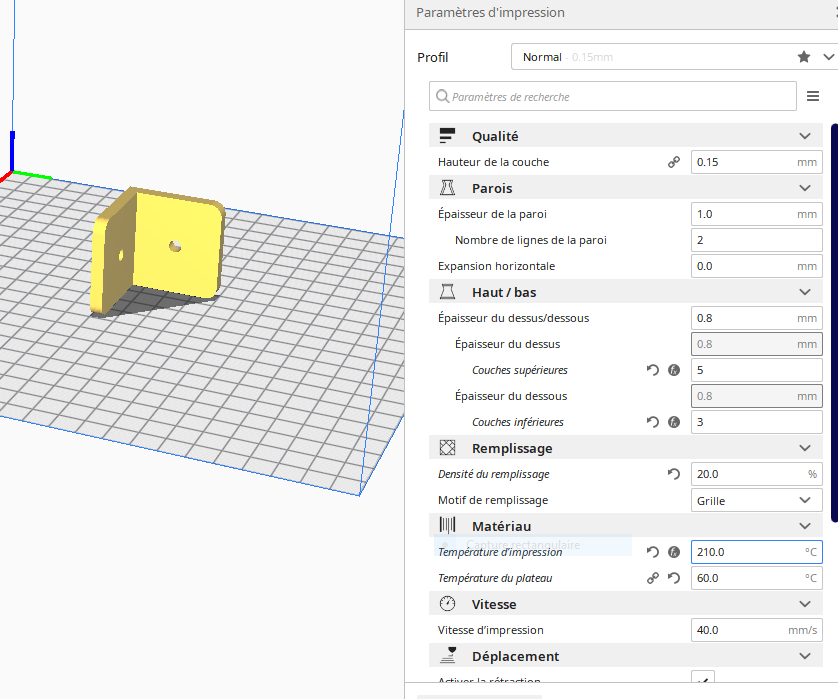Click the settings panel vertical scrollbar
Image resolution: width=838 pixels, height=699 pixels.
tap(834, 320)
